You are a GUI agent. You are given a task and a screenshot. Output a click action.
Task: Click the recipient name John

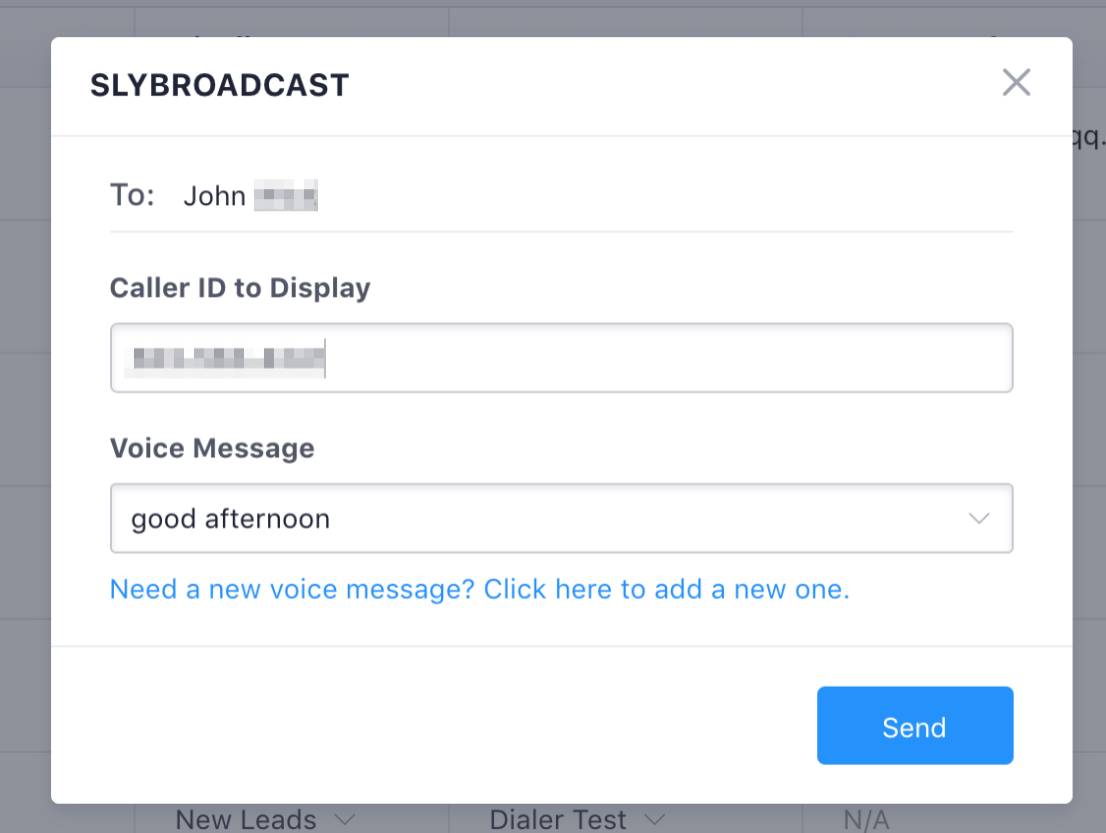click(x=214, y=196)
